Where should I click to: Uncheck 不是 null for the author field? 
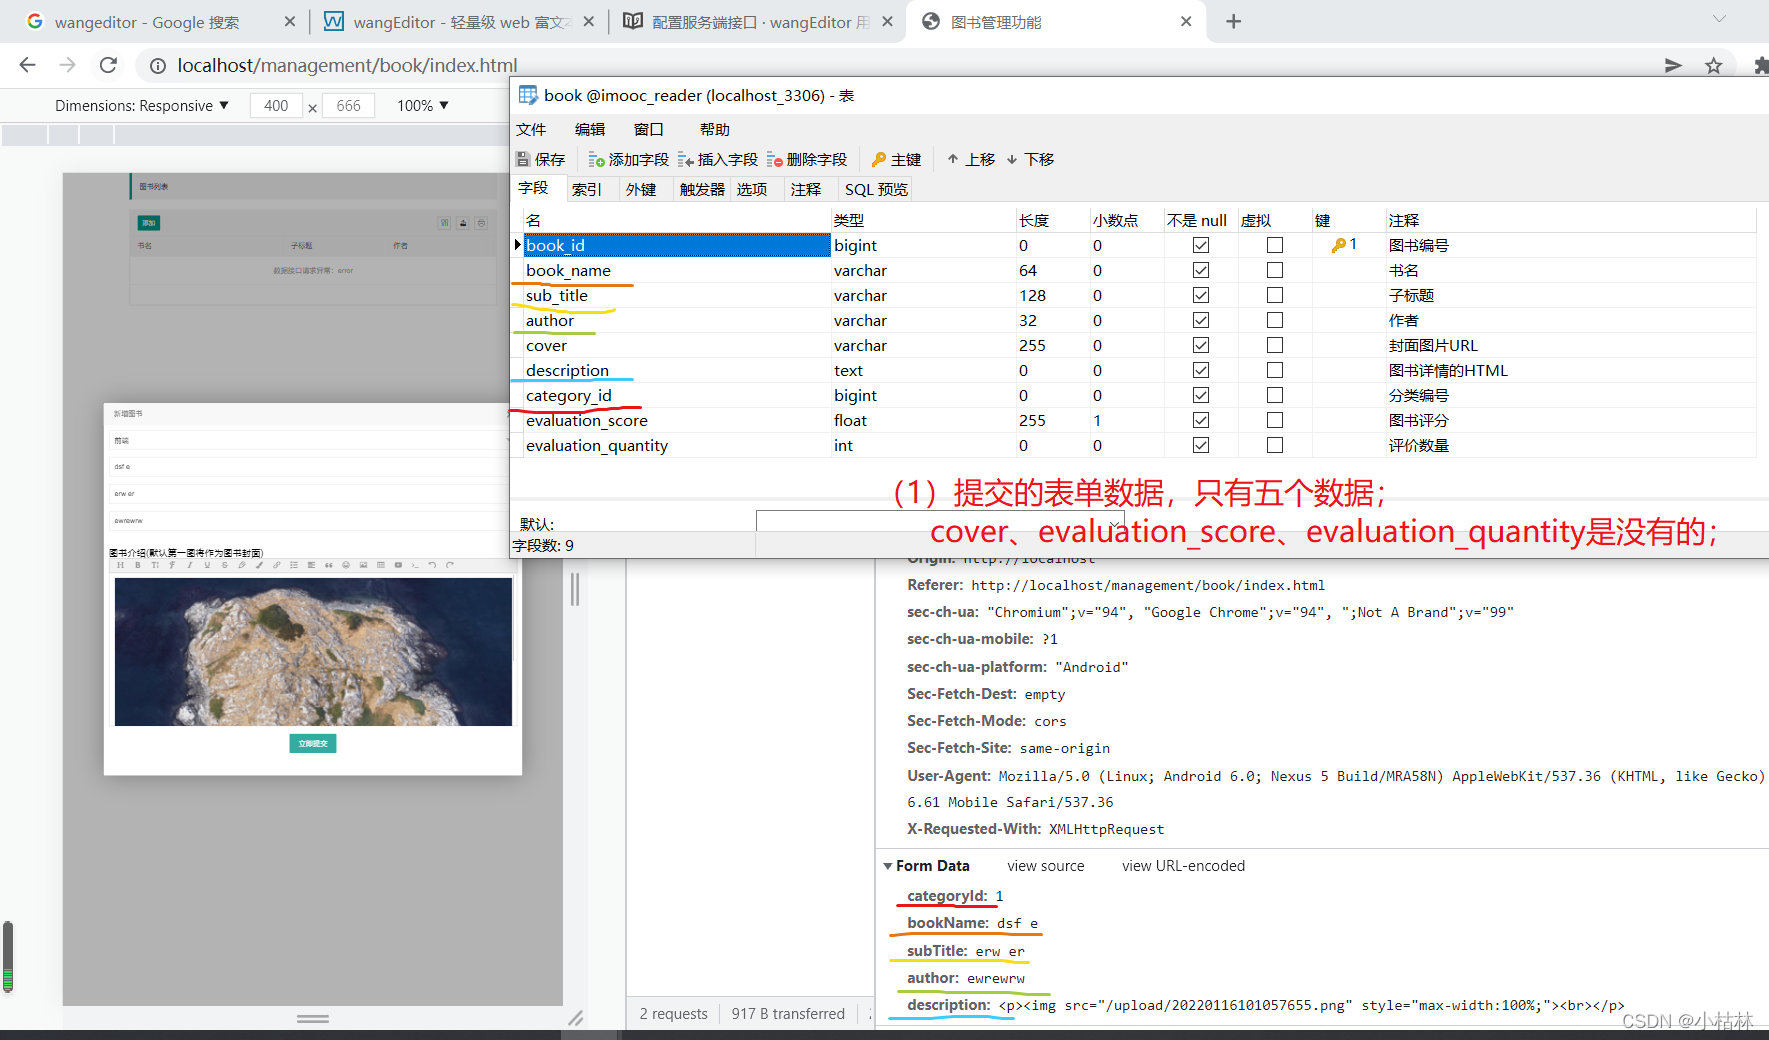[x=1199, y=319]
